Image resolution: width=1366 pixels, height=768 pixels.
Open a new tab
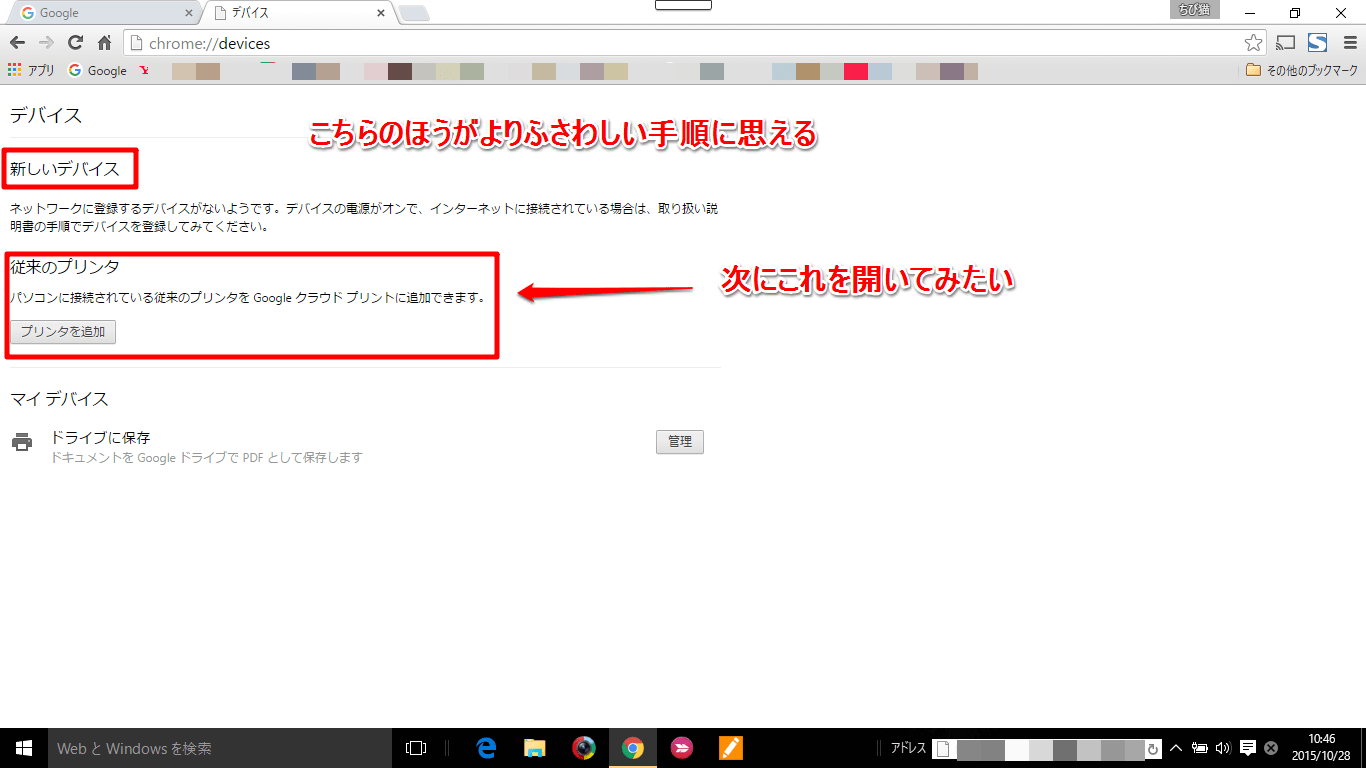(414, 14)
